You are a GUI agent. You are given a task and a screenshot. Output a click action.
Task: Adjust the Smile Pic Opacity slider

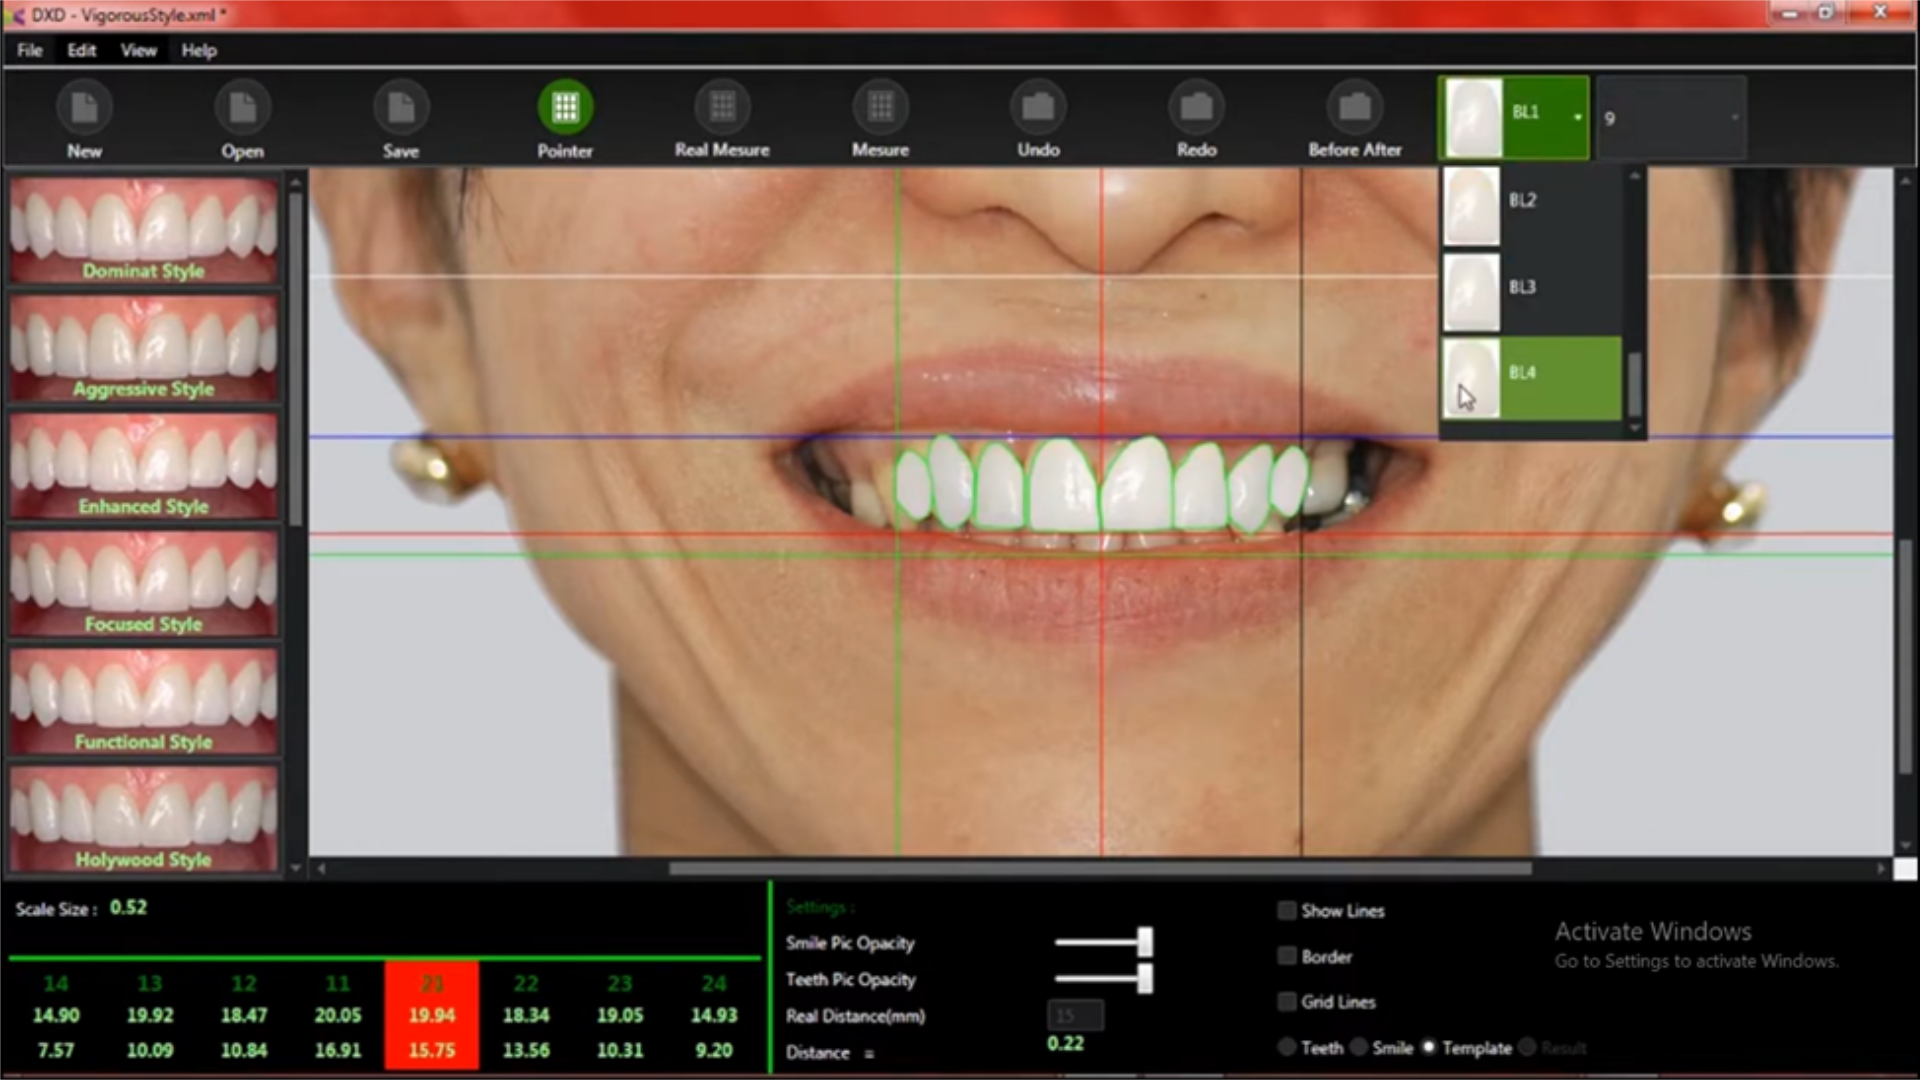(1144, 942)
